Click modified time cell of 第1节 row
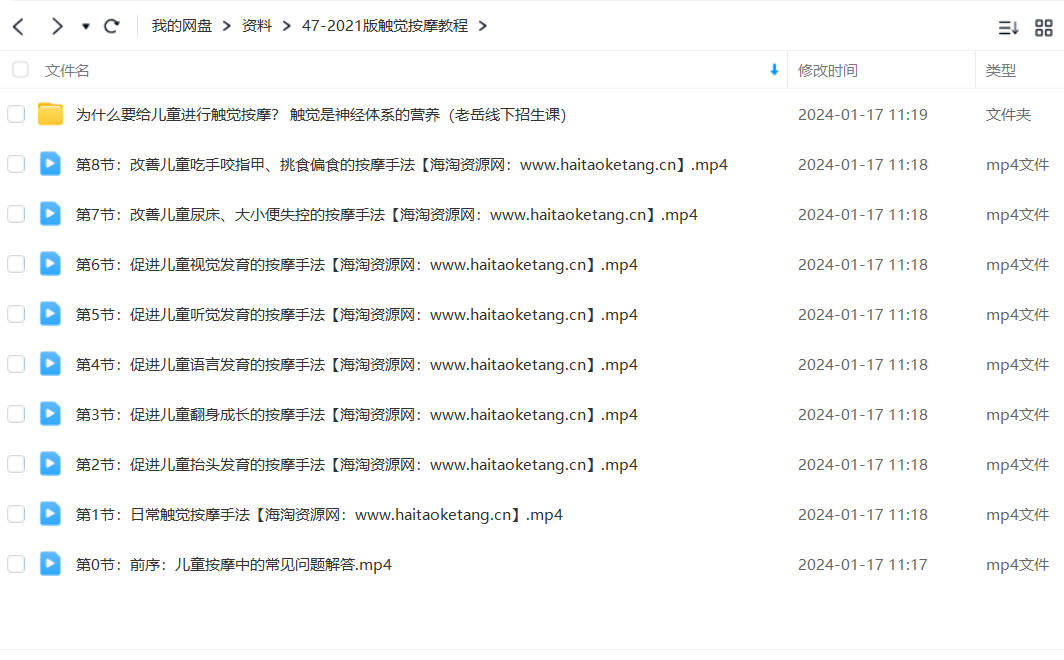The height and width of the screenshot is (660, 1064). click(862, 515)
